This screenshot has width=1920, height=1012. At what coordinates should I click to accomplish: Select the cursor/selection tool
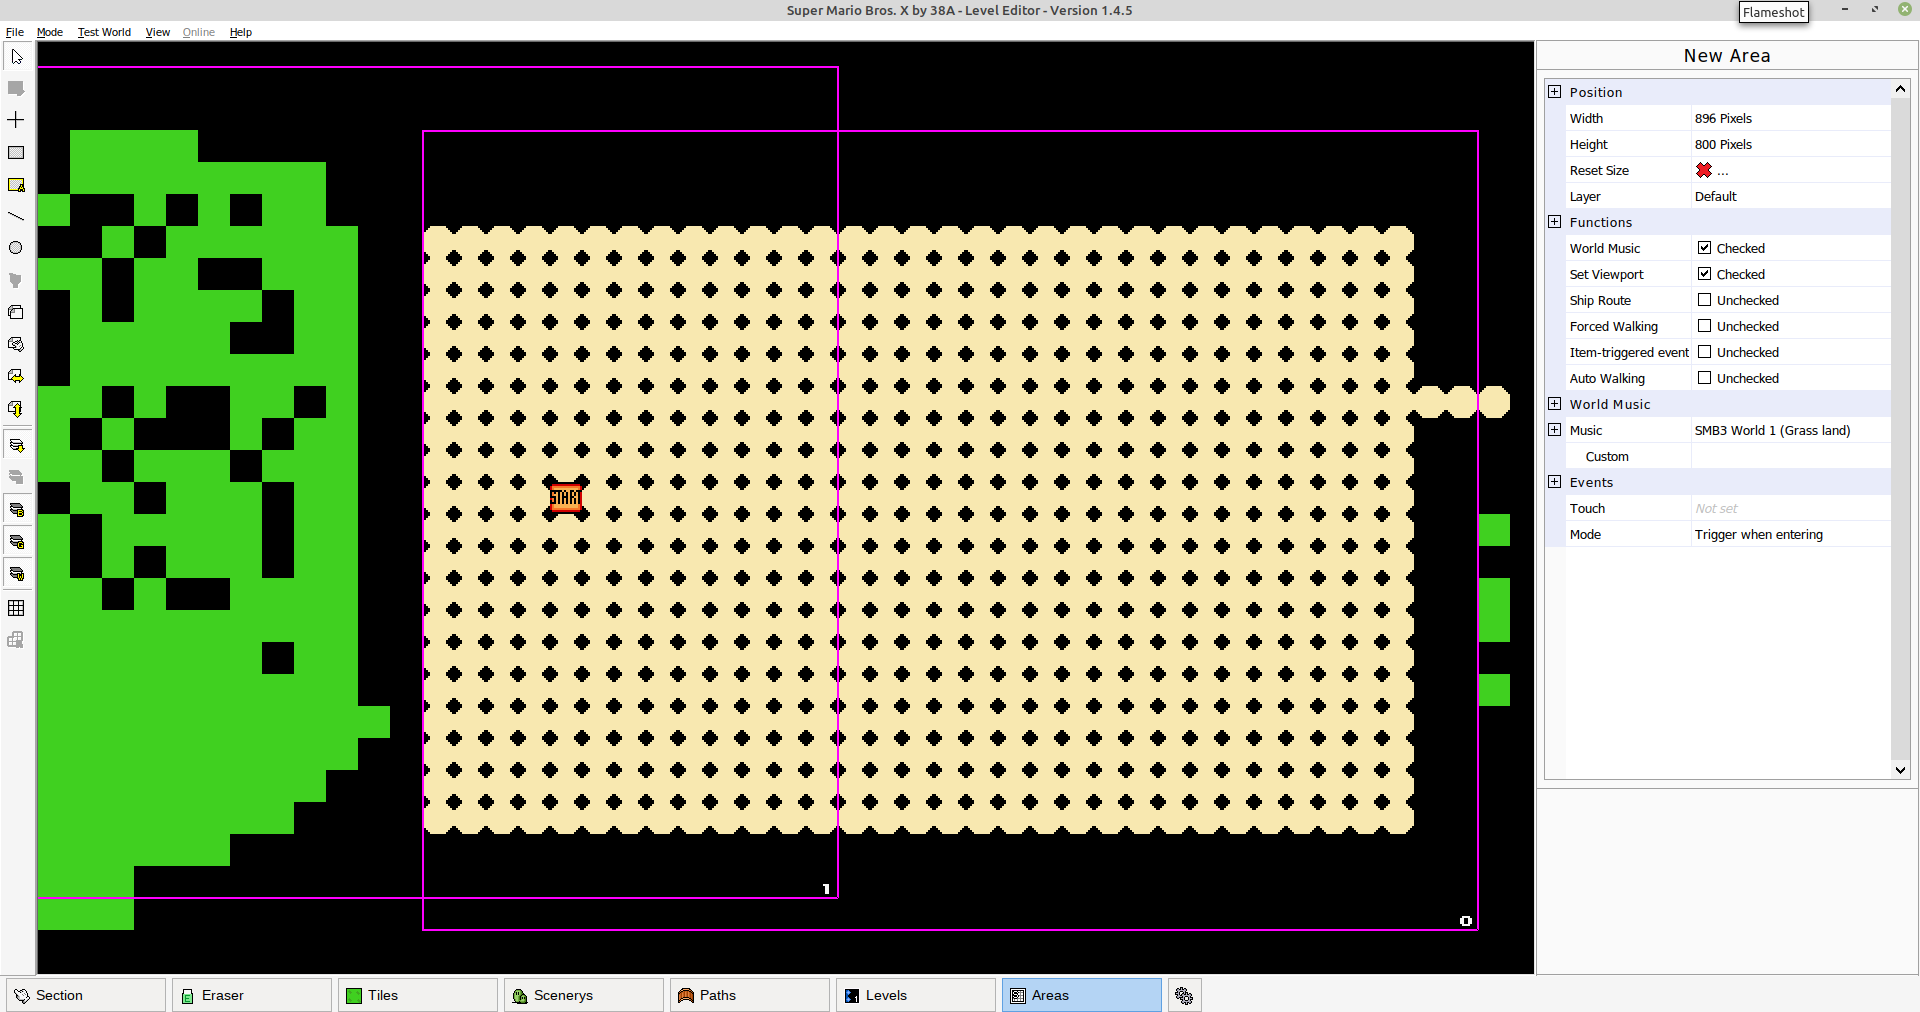point(16,57)
